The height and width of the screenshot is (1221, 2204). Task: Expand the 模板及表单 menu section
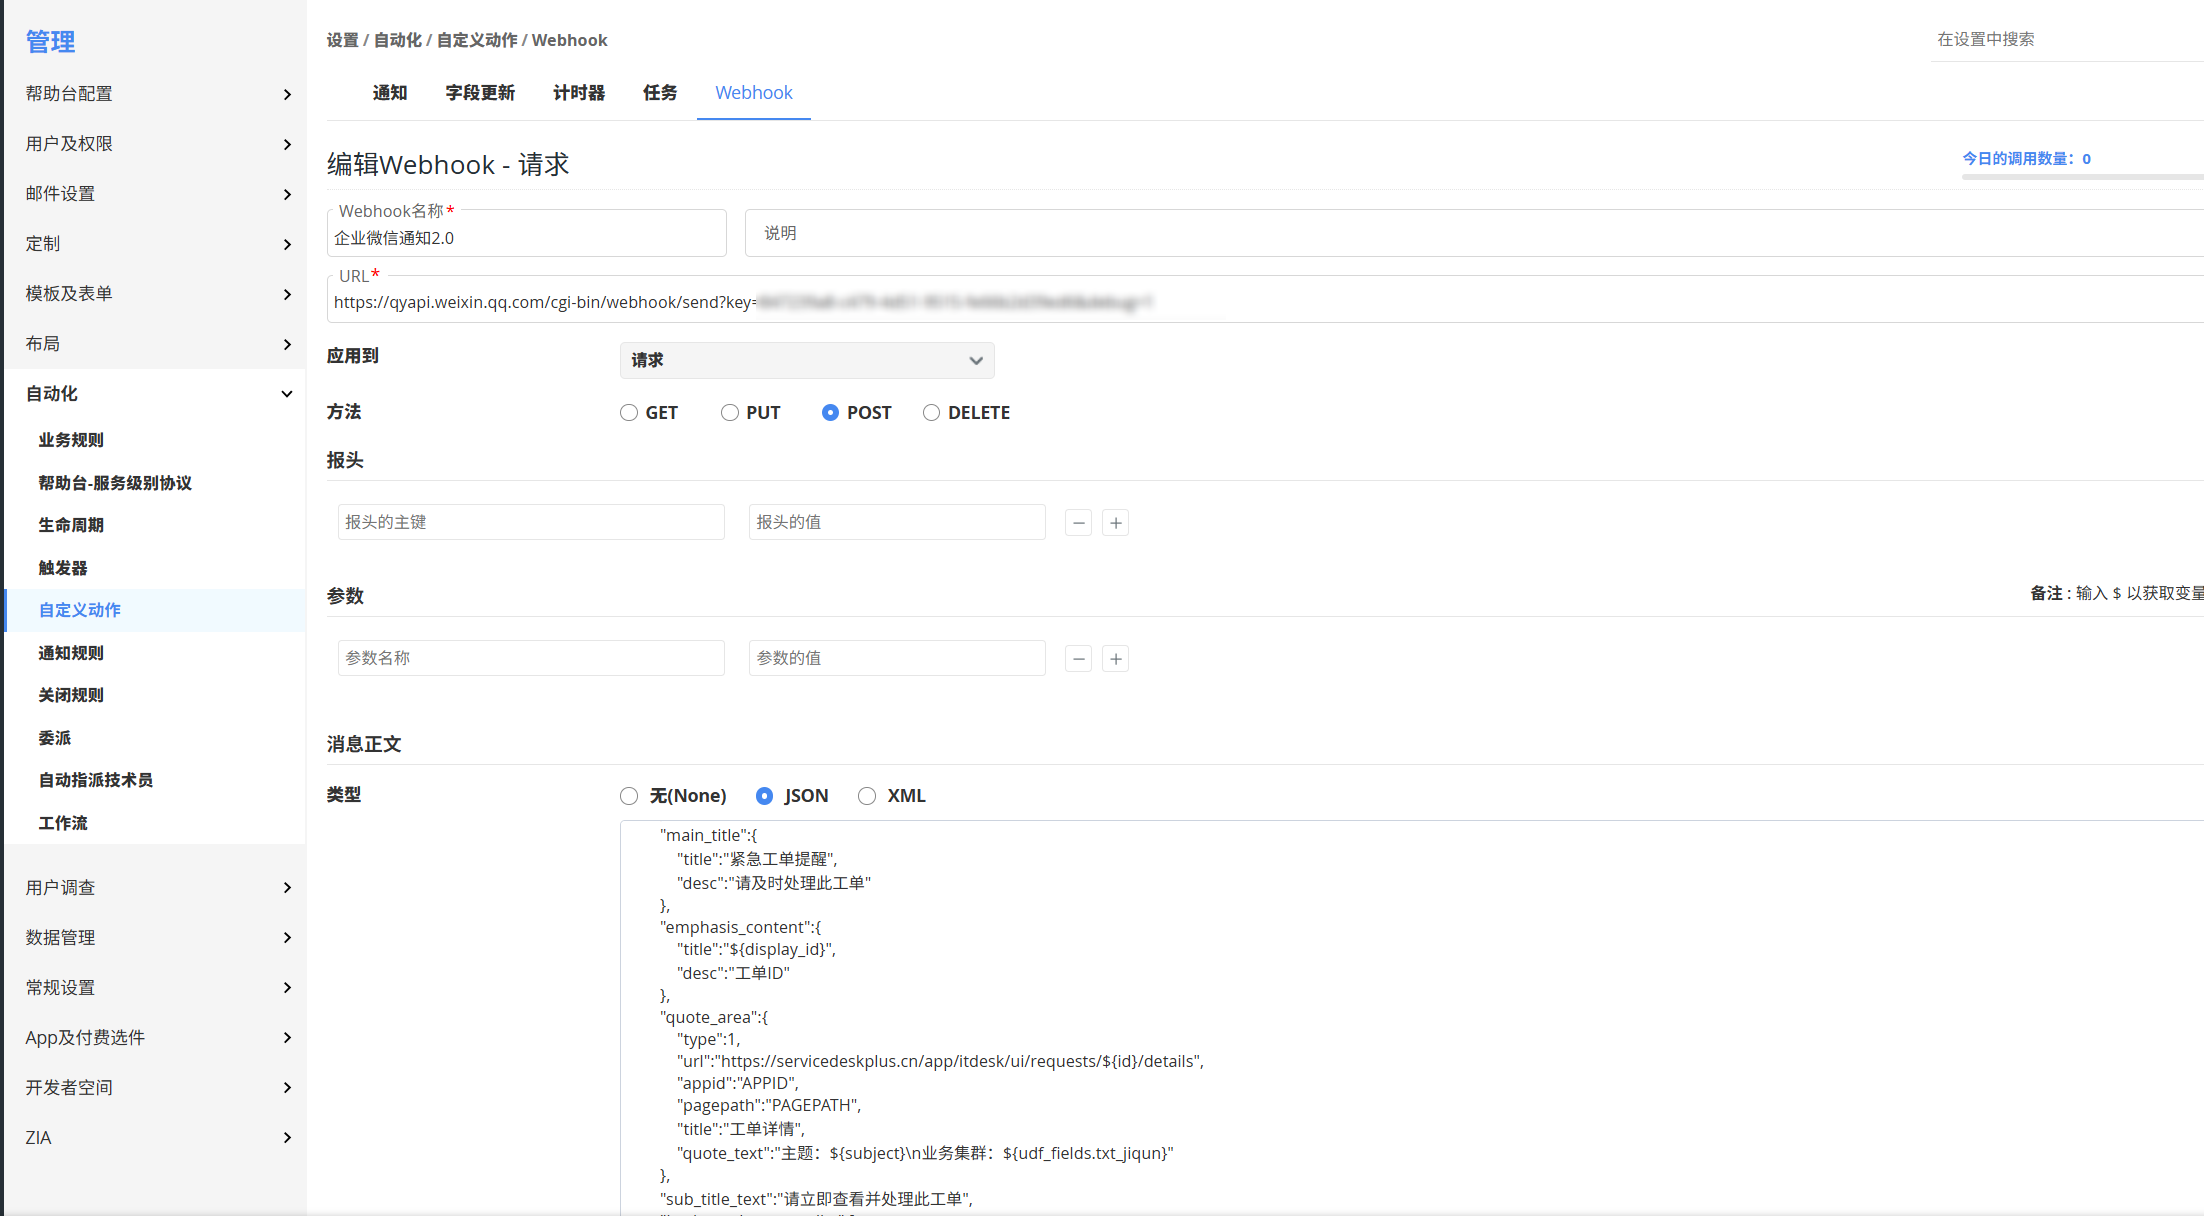coord(287,294)
